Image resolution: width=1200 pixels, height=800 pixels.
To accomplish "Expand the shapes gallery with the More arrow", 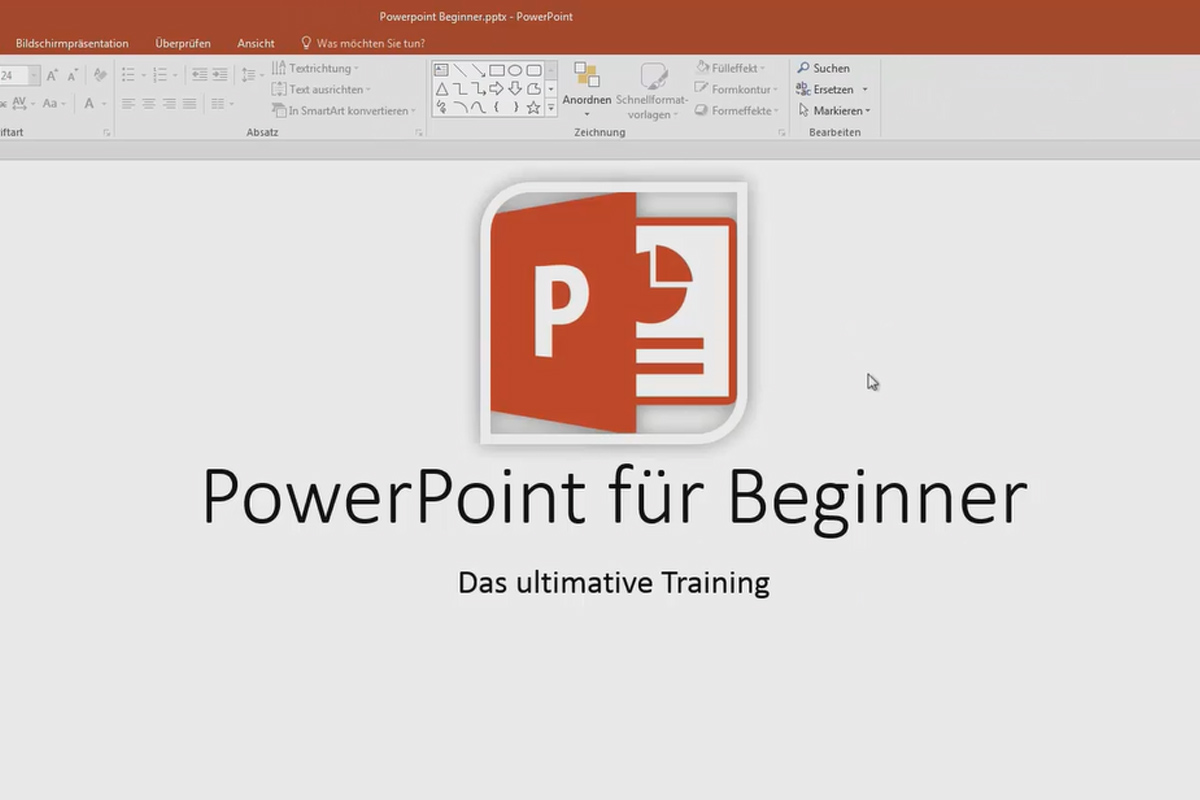I will (550, 108).
